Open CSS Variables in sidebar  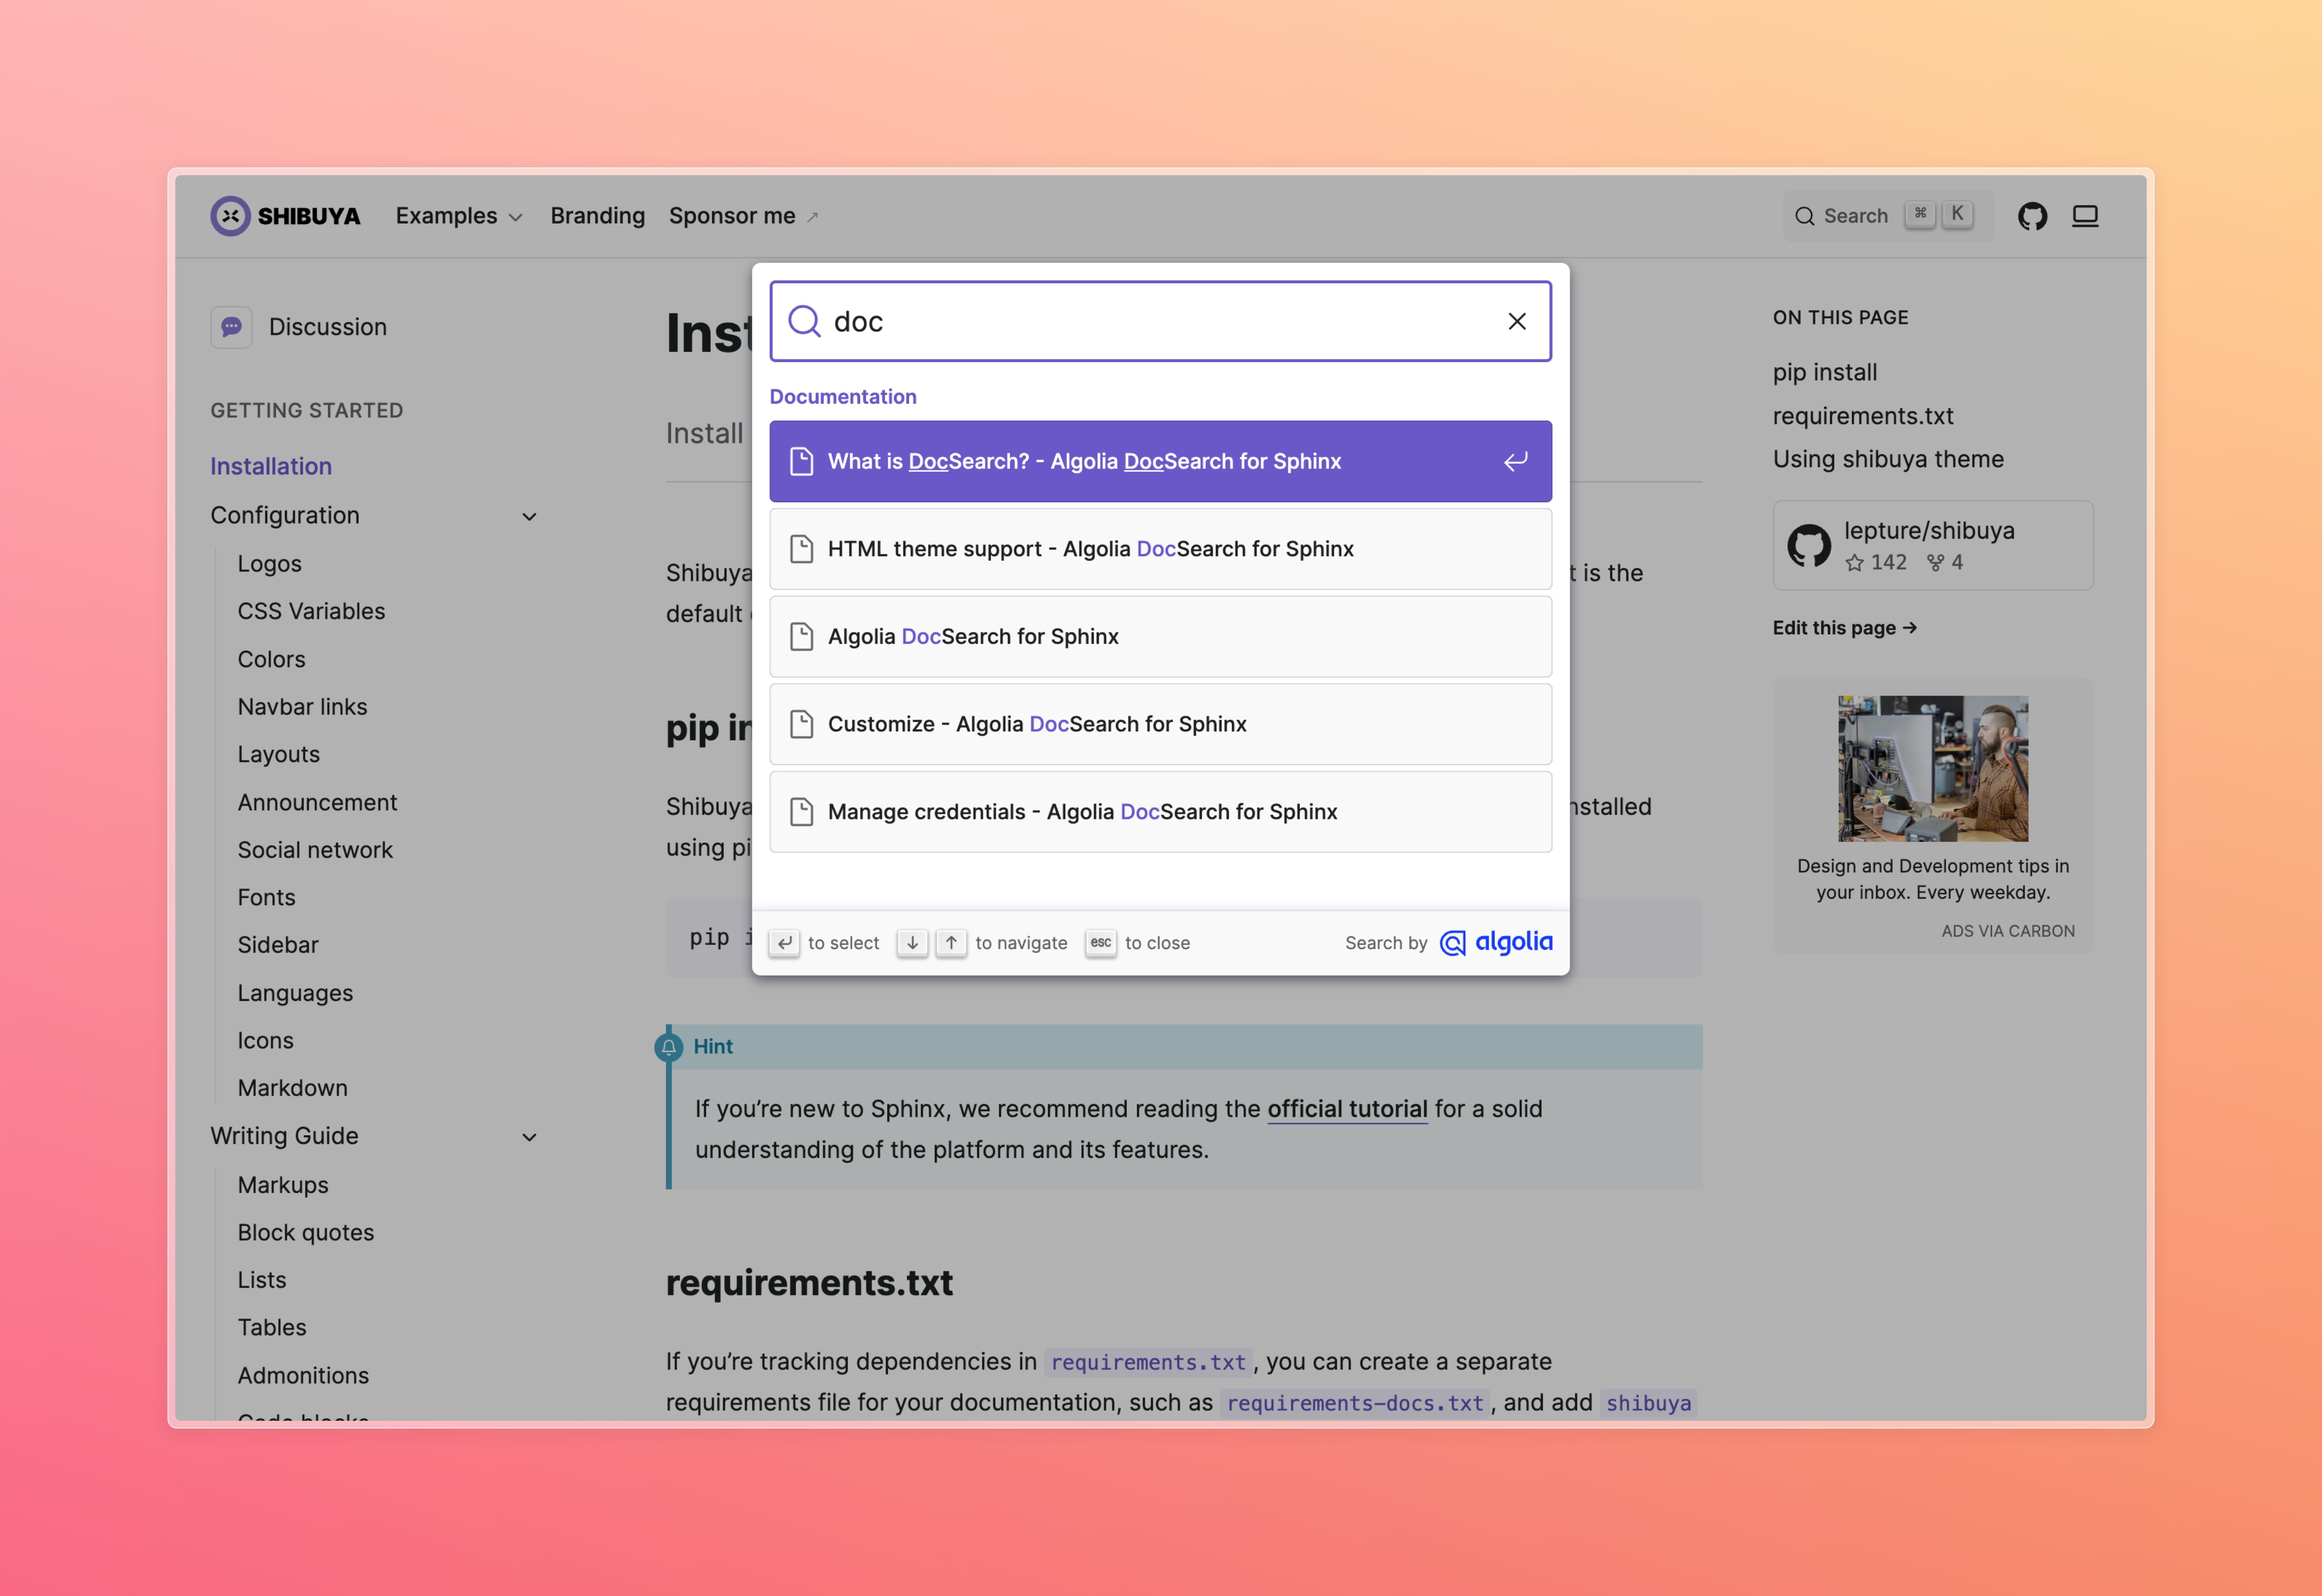click(x=311, y=611)
